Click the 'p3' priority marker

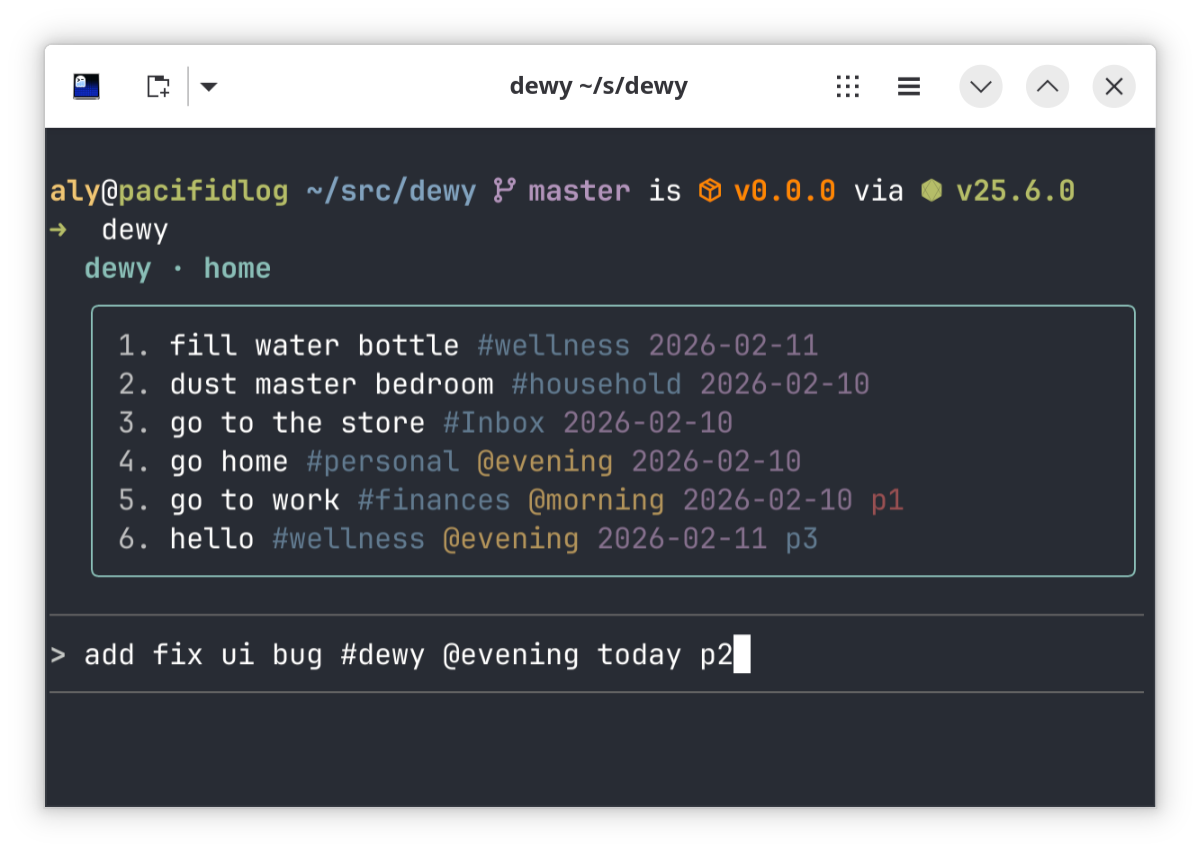(x=802, y=540)
